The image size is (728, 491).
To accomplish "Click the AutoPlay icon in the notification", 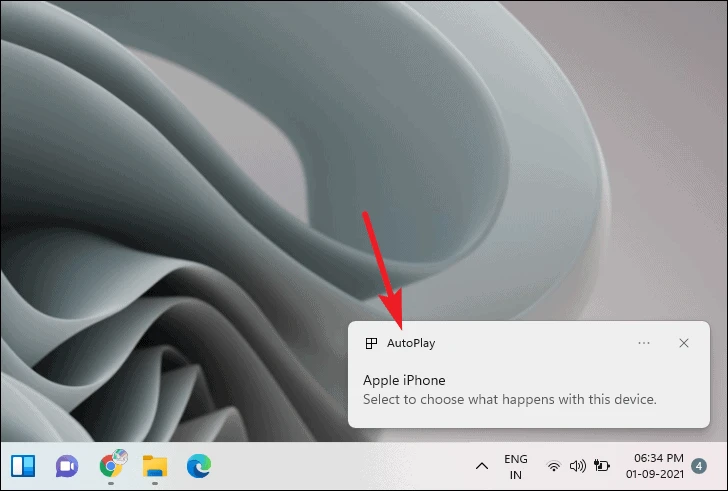I will pyautogui.click(x=371, y=343).
